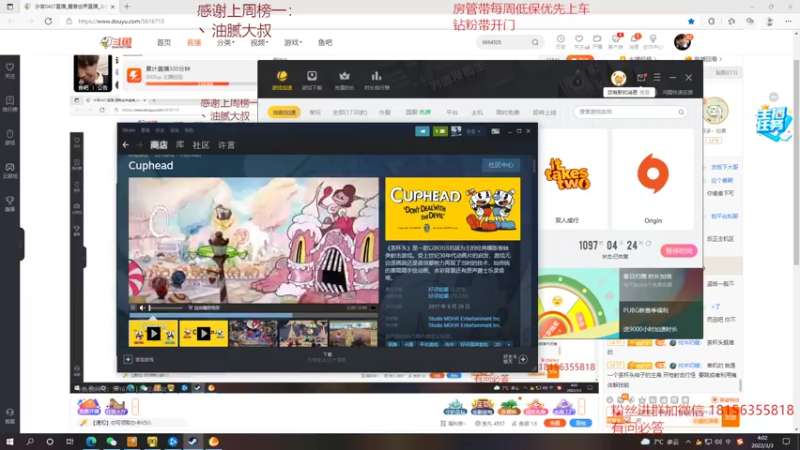The image size is (800, 450).
Task: Expand the Douyu 分类 dropdown
Action: pos(225,42)
